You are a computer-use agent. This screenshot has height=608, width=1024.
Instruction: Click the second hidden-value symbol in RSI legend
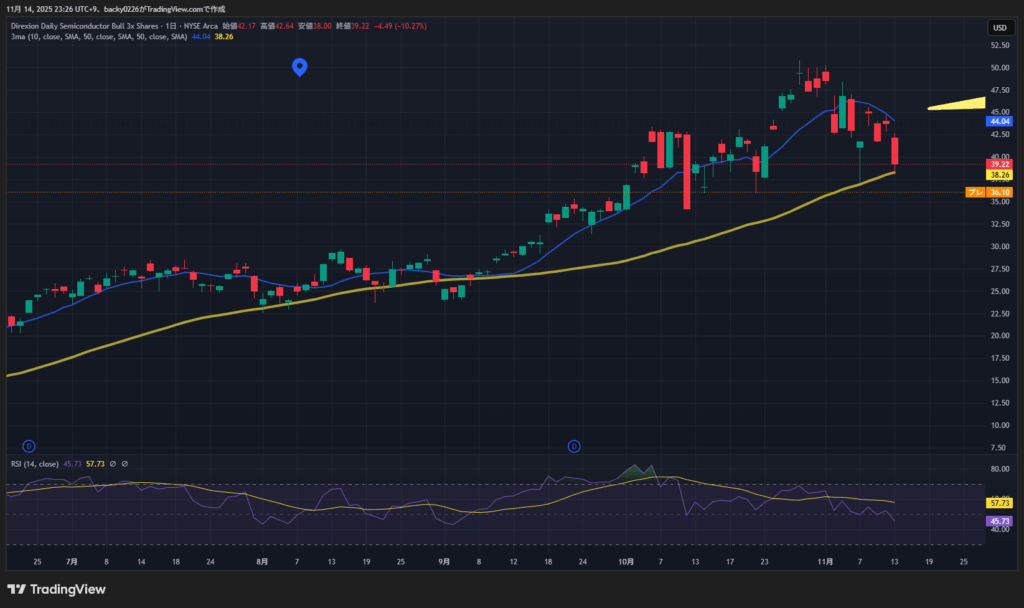pyautogui.click(x=126, y=463)
